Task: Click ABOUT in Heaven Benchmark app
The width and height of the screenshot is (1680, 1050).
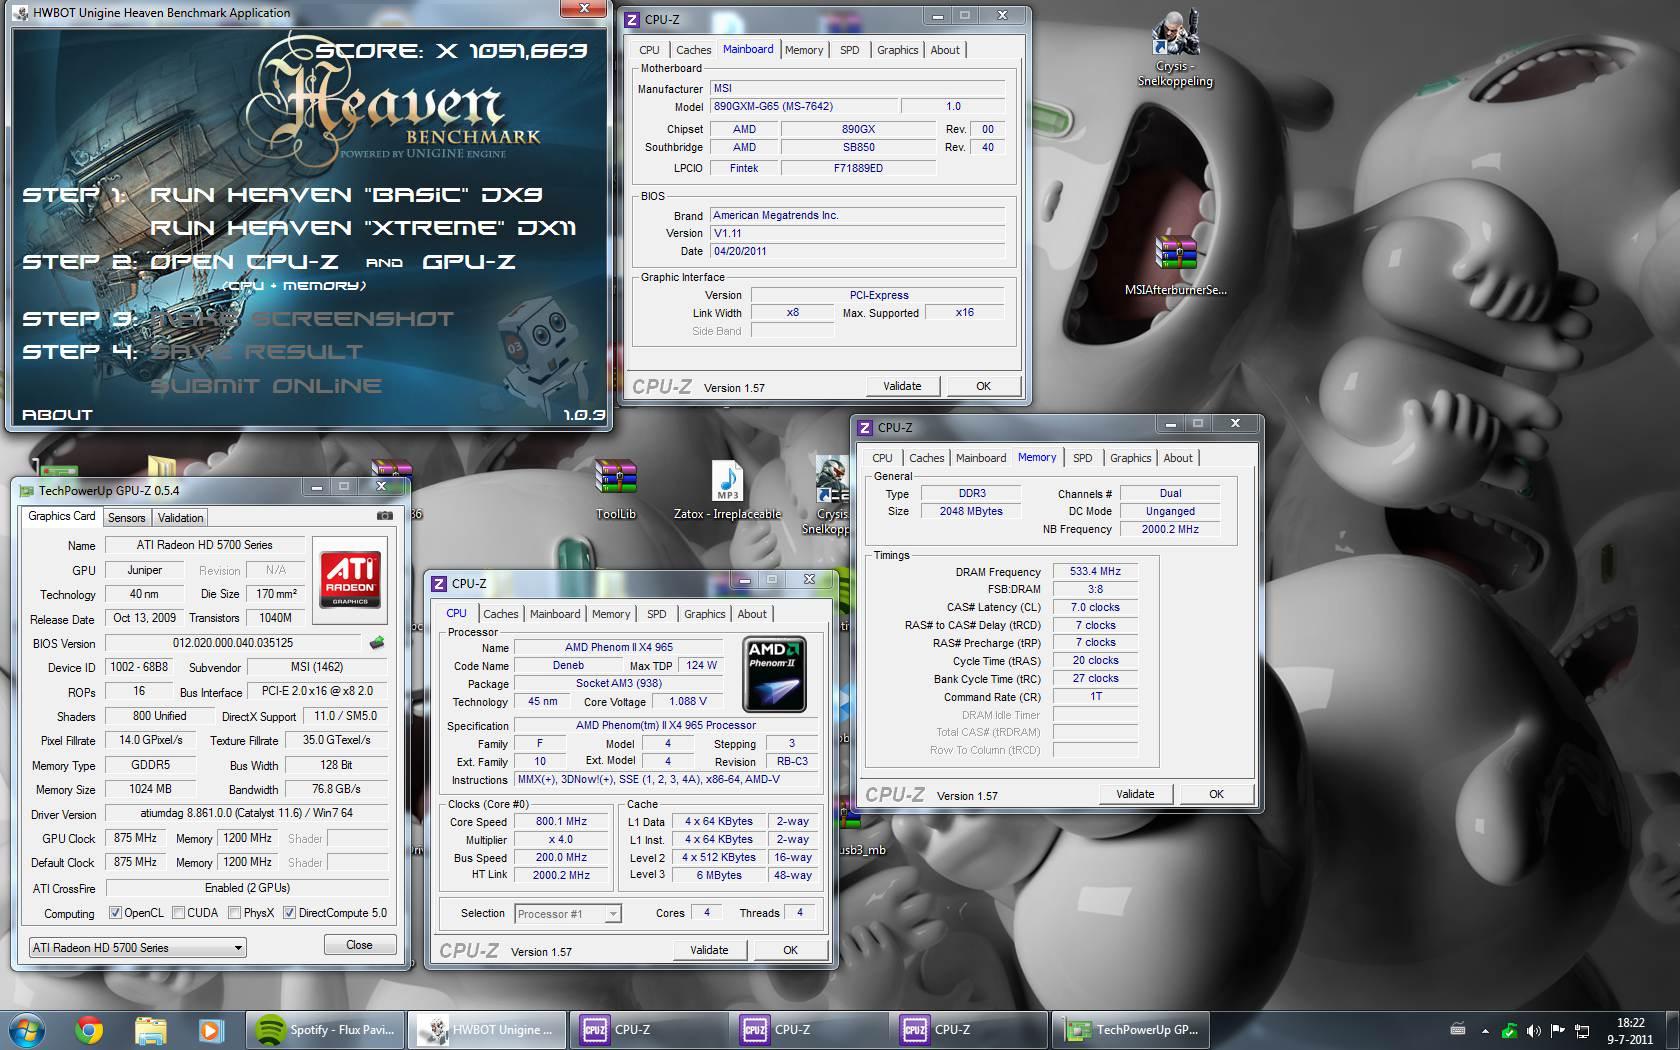Action: (x=57, y=414)
